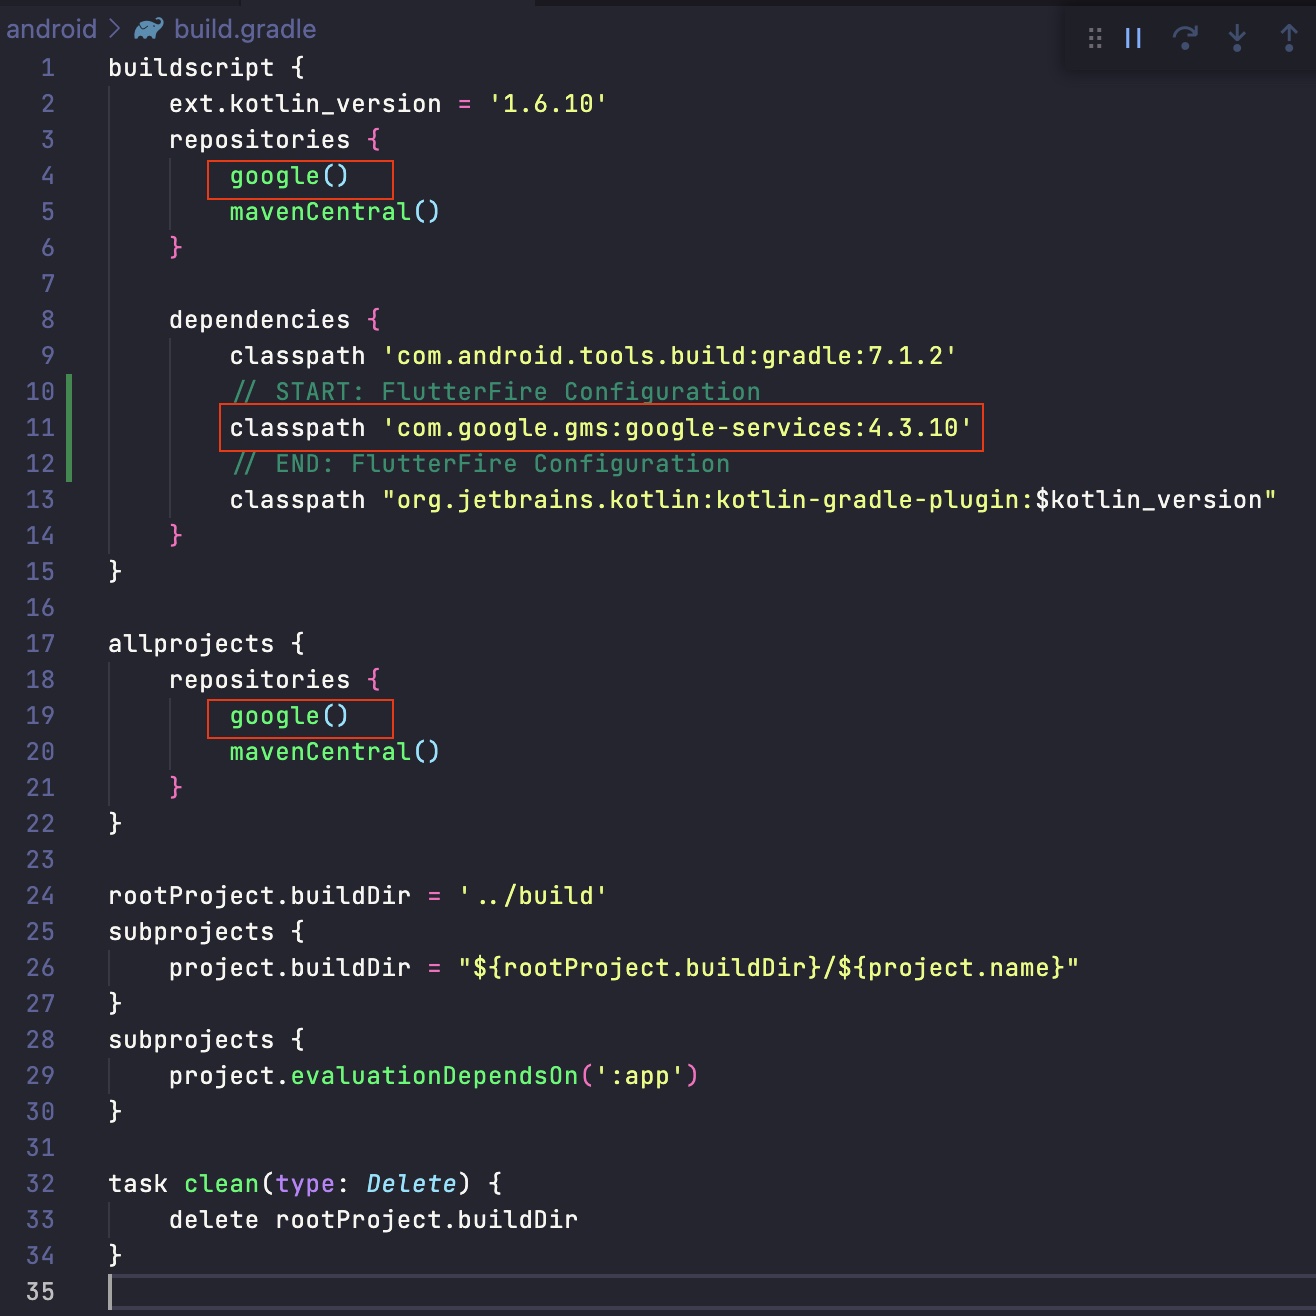Click subprojects on line 28
The width and height of the screenshot is (1316, 1316).
[x=191, y=1040]
